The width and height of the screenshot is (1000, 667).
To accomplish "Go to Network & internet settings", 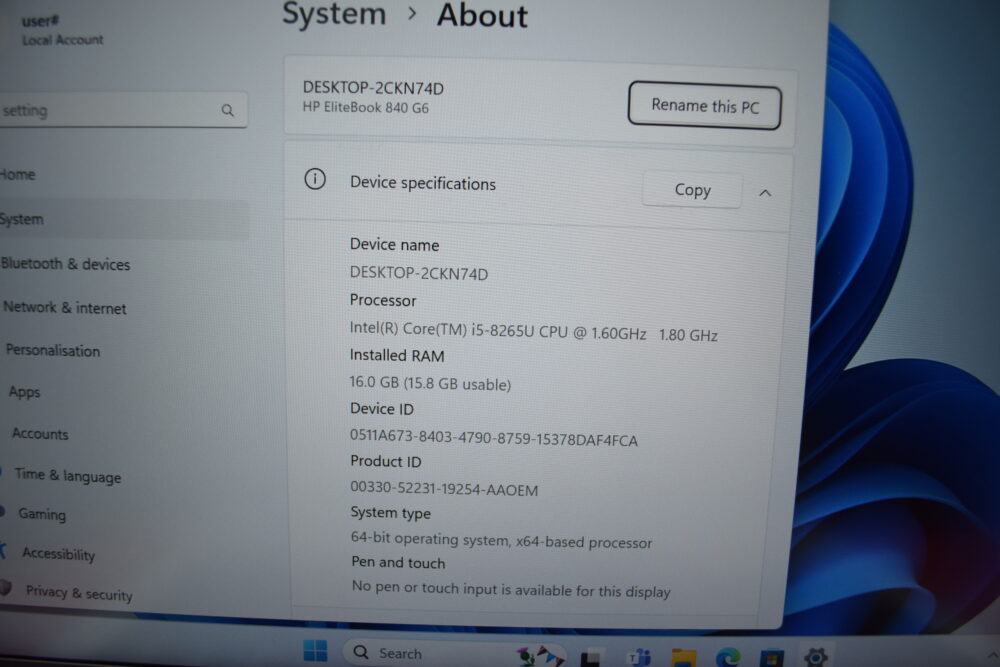I will [64, 308].
